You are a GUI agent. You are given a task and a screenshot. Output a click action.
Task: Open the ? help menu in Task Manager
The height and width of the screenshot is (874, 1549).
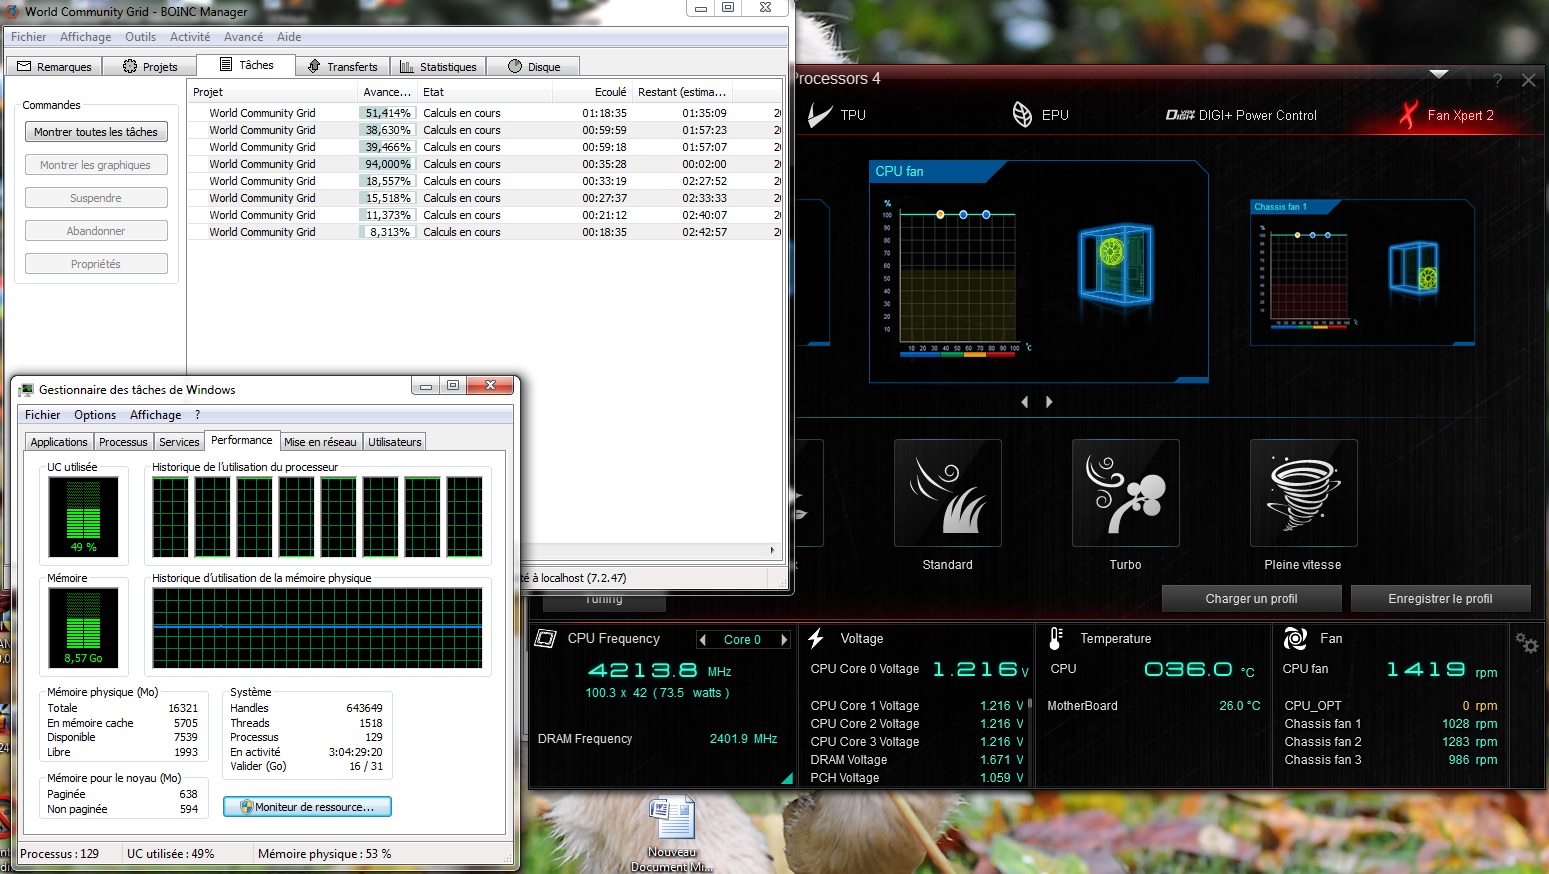[x=197, y=415]
